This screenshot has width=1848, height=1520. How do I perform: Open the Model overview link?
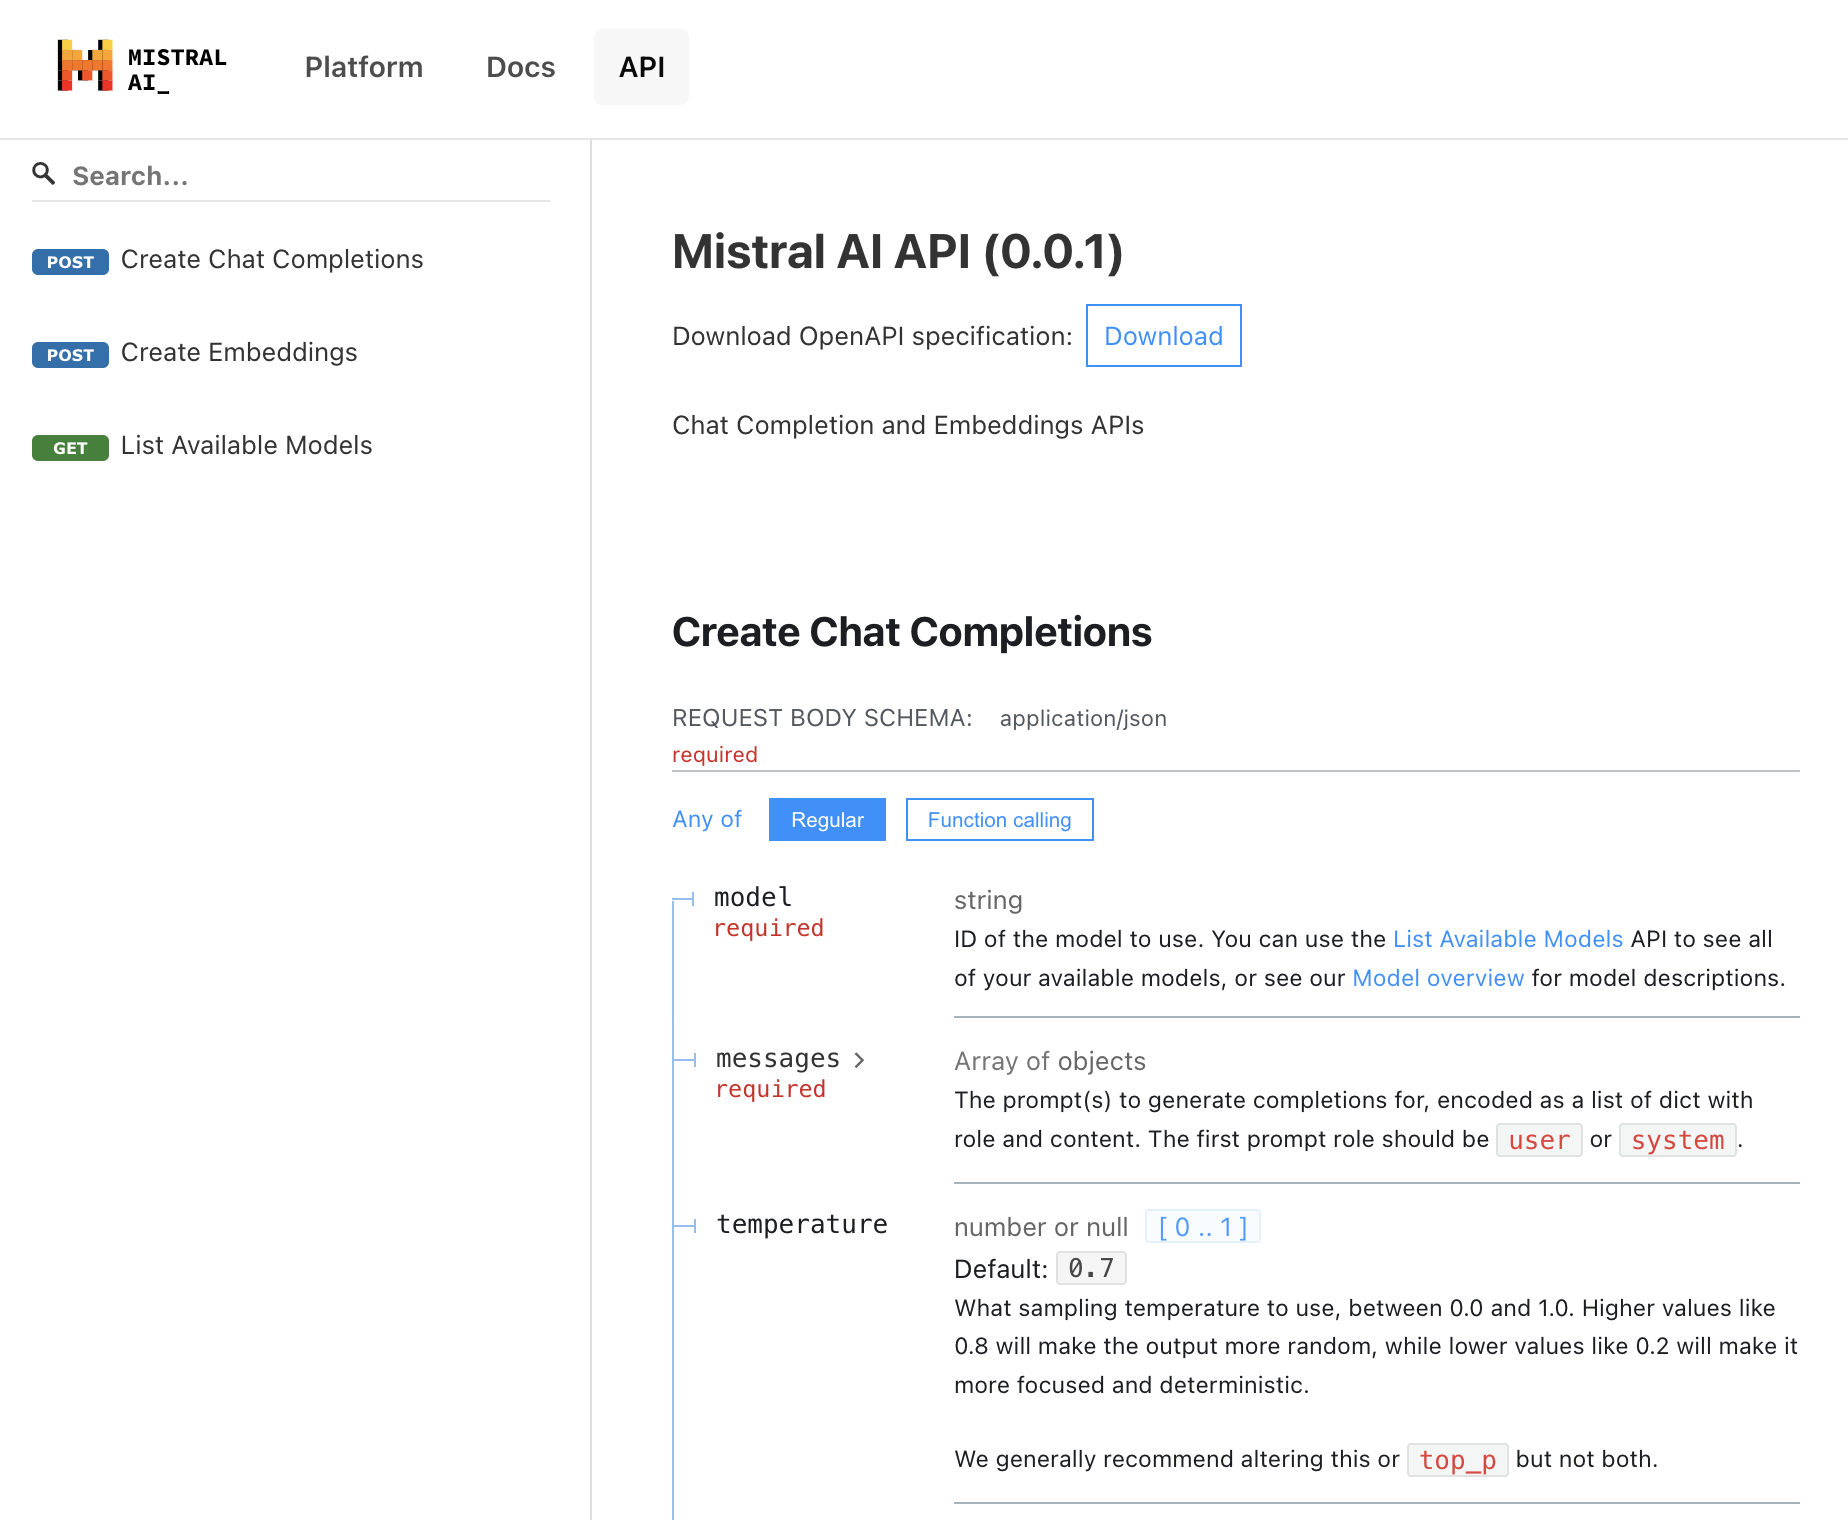[x=1438, y=978]
